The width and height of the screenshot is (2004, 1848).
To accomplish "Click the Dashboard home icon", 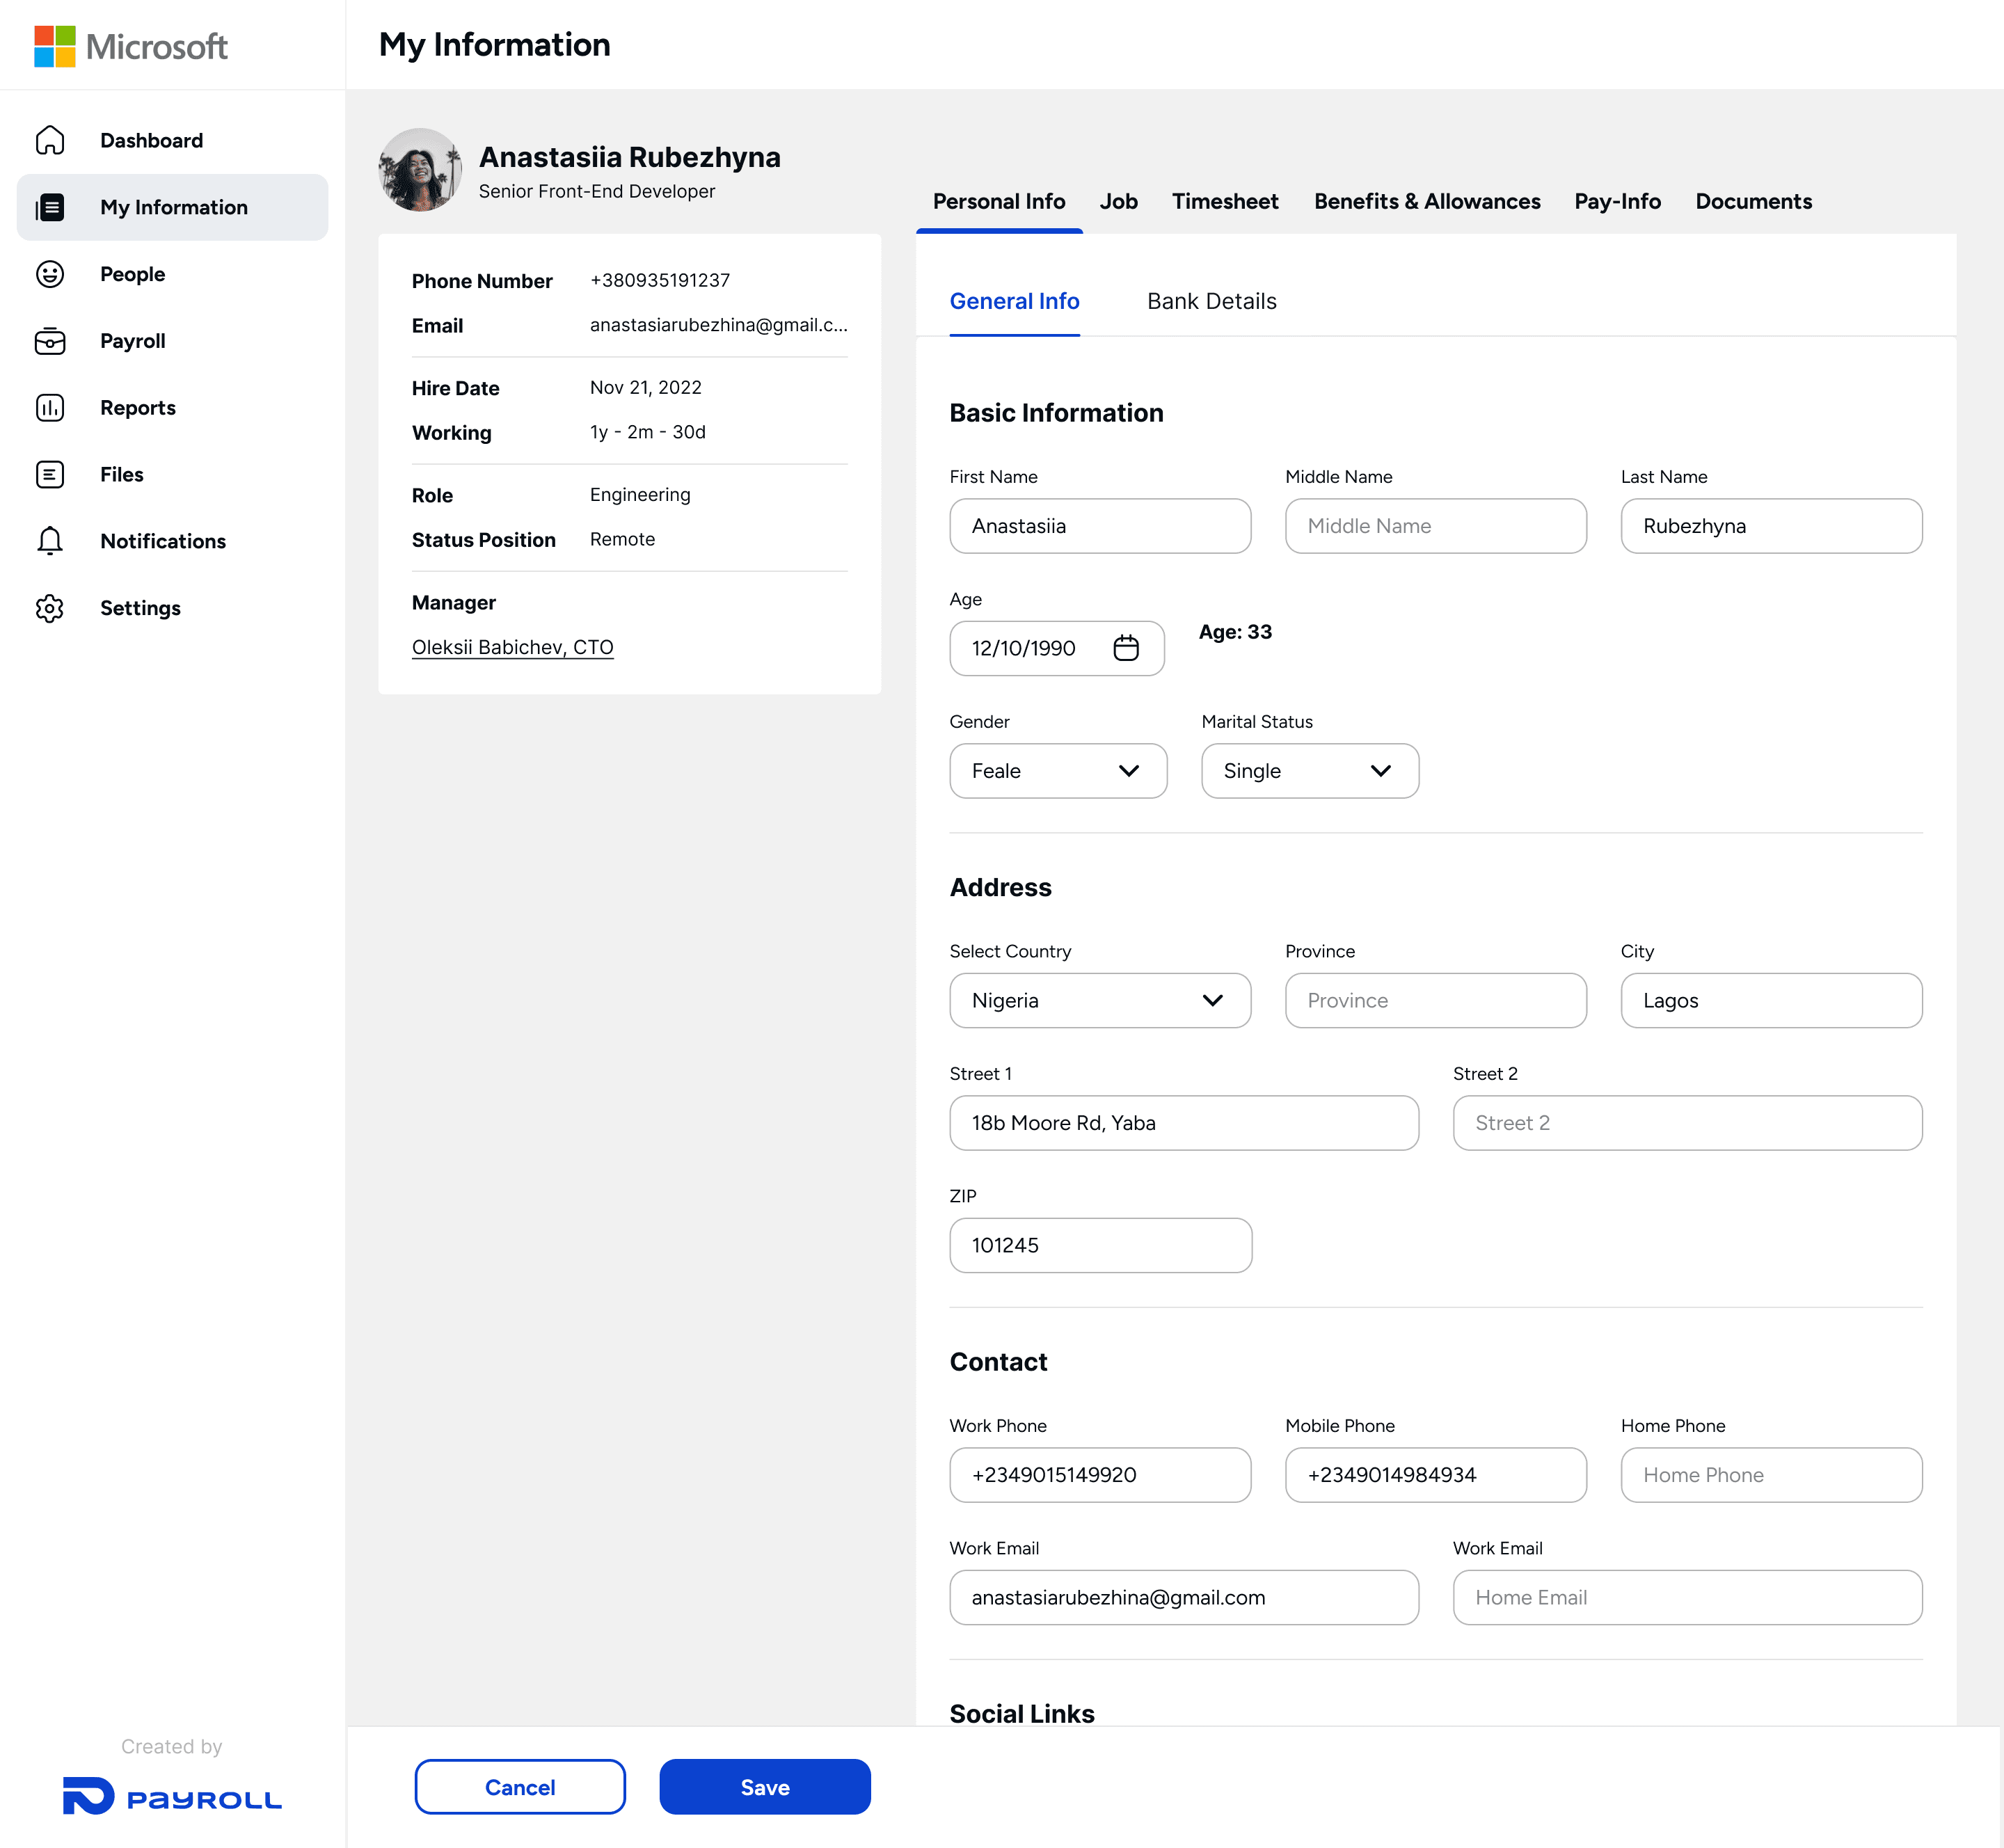I will click(x=50, y=140).
